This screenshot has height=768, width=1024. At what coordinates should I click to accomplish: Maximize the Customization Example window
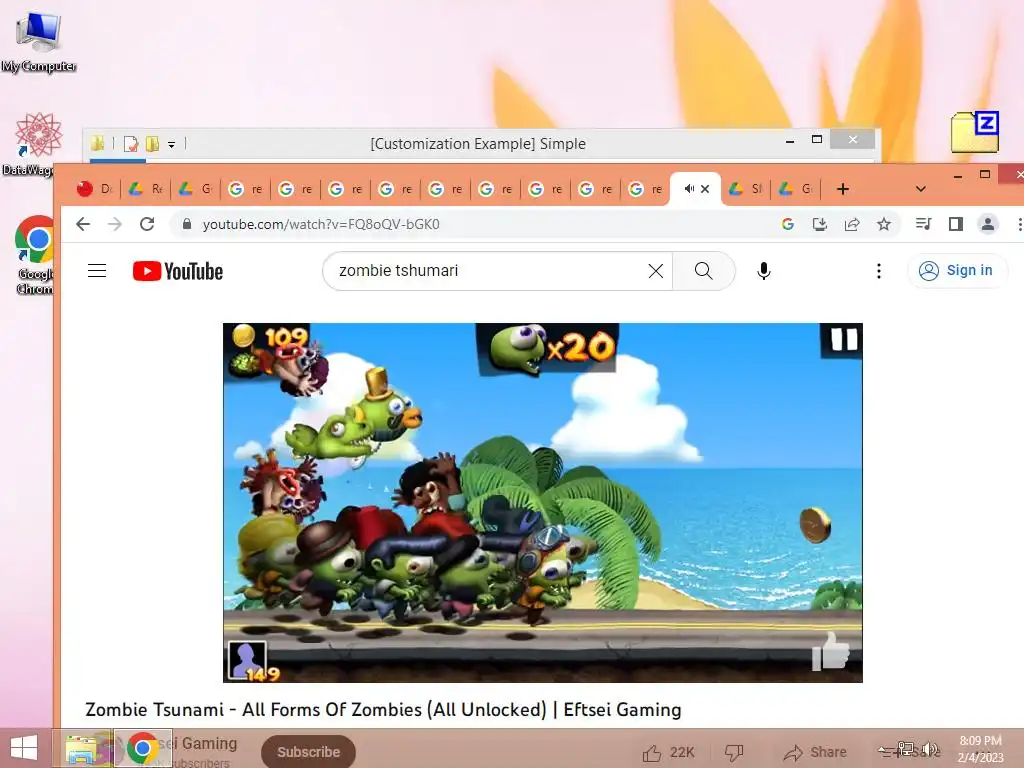coord(817,139)
